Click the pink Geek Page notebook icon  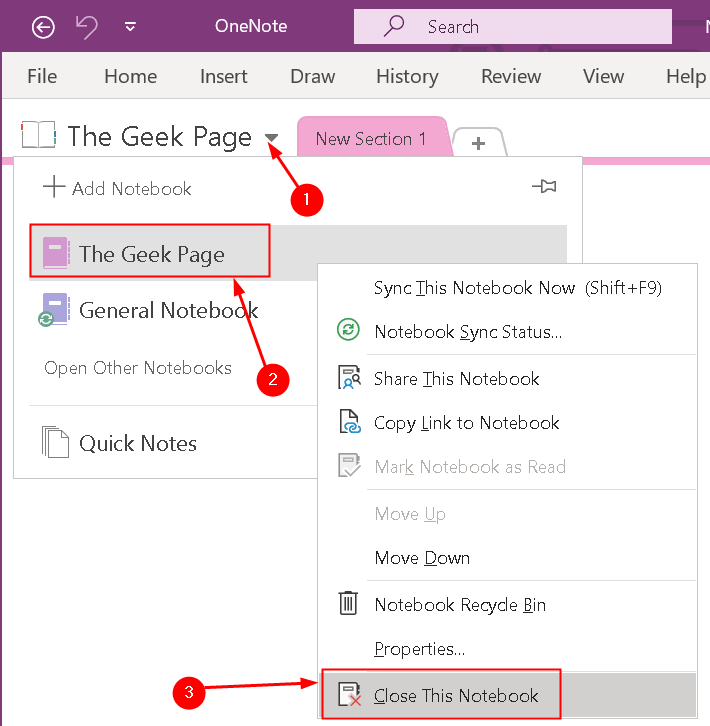[x=56, y=253]
